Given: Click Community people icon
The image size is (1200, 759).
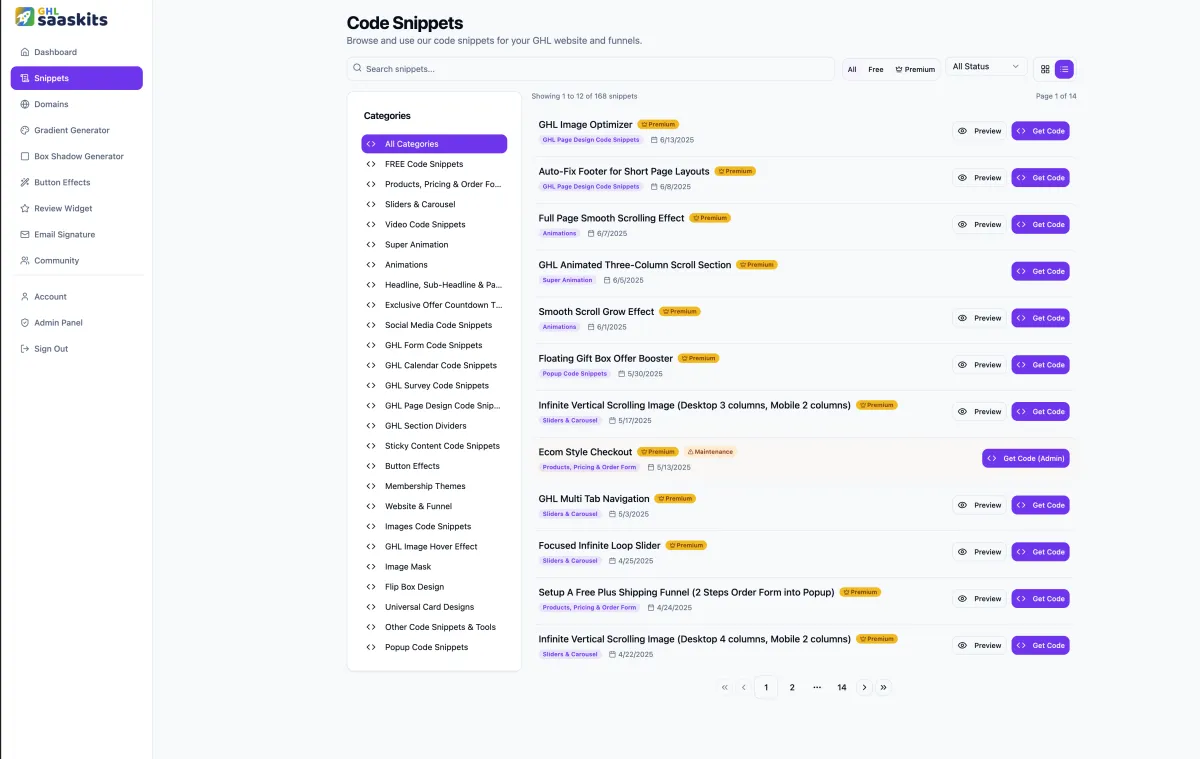Looking at the screenshot, I should (x=25, y=260).
